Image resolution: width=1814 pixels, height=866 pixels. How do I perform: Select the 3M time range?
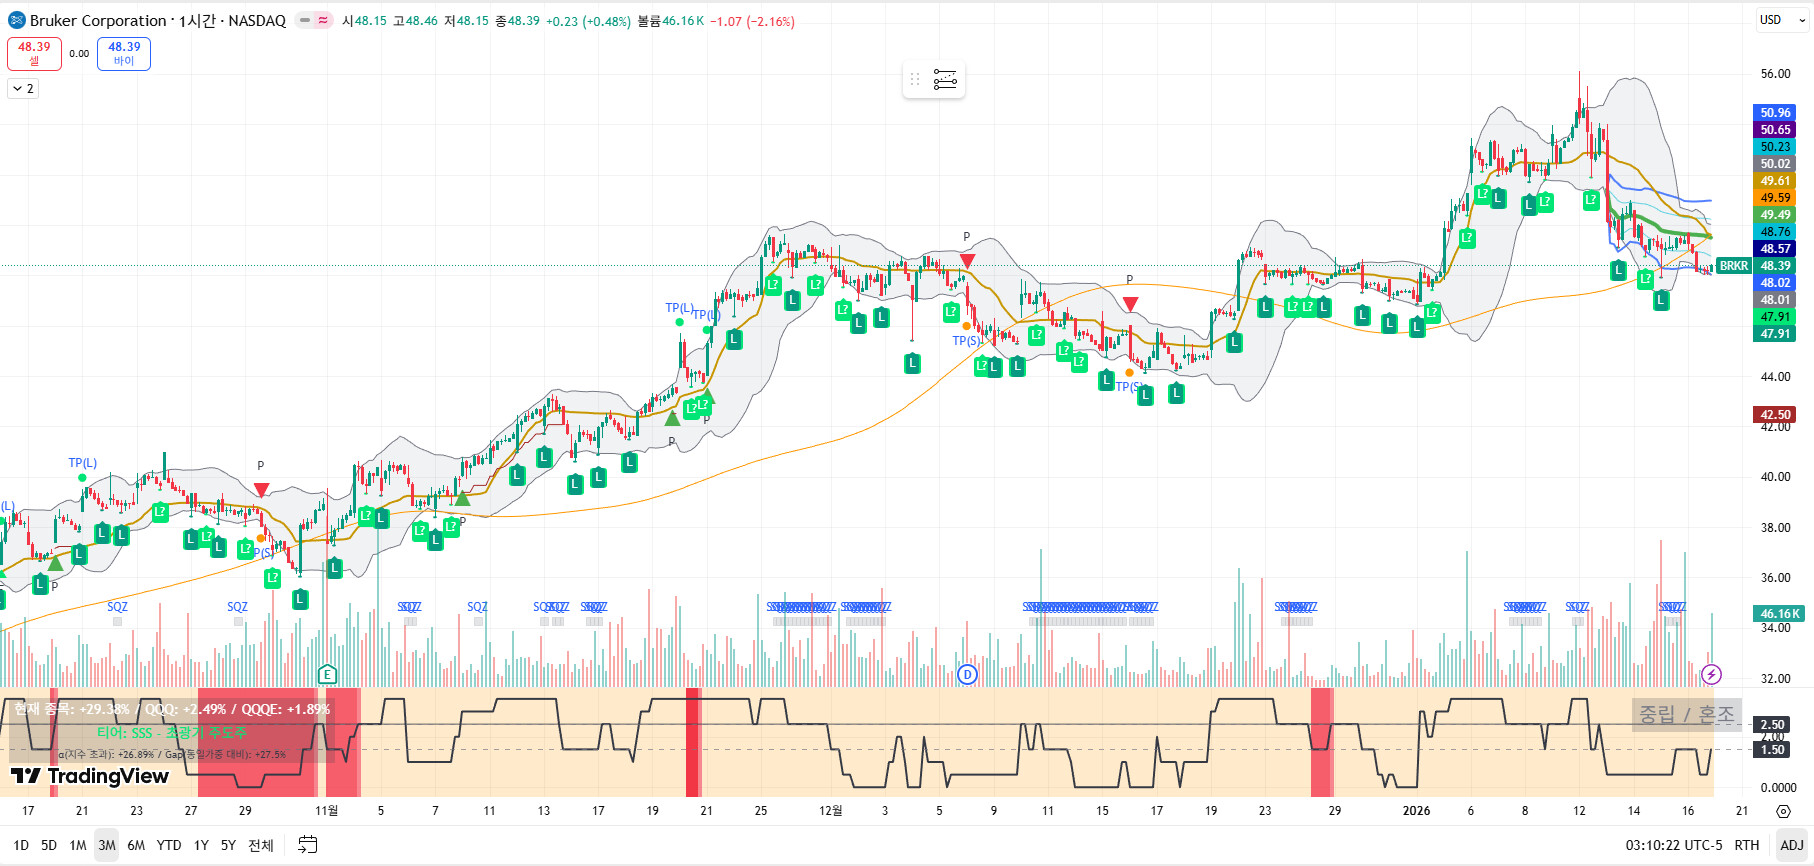107,845
